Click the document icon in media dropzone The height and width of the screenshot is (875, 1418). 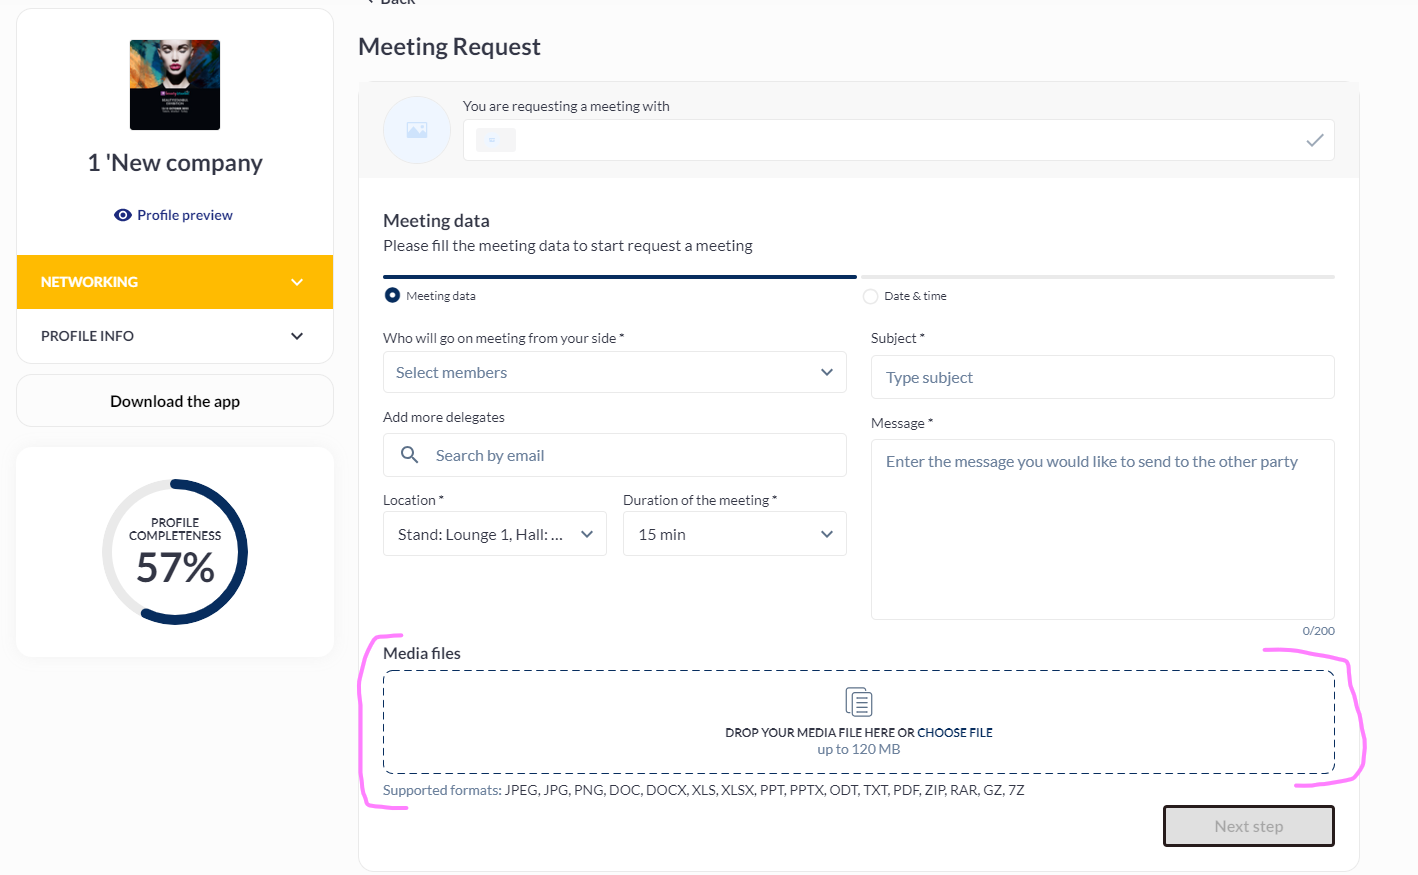[x=859, y=702]
